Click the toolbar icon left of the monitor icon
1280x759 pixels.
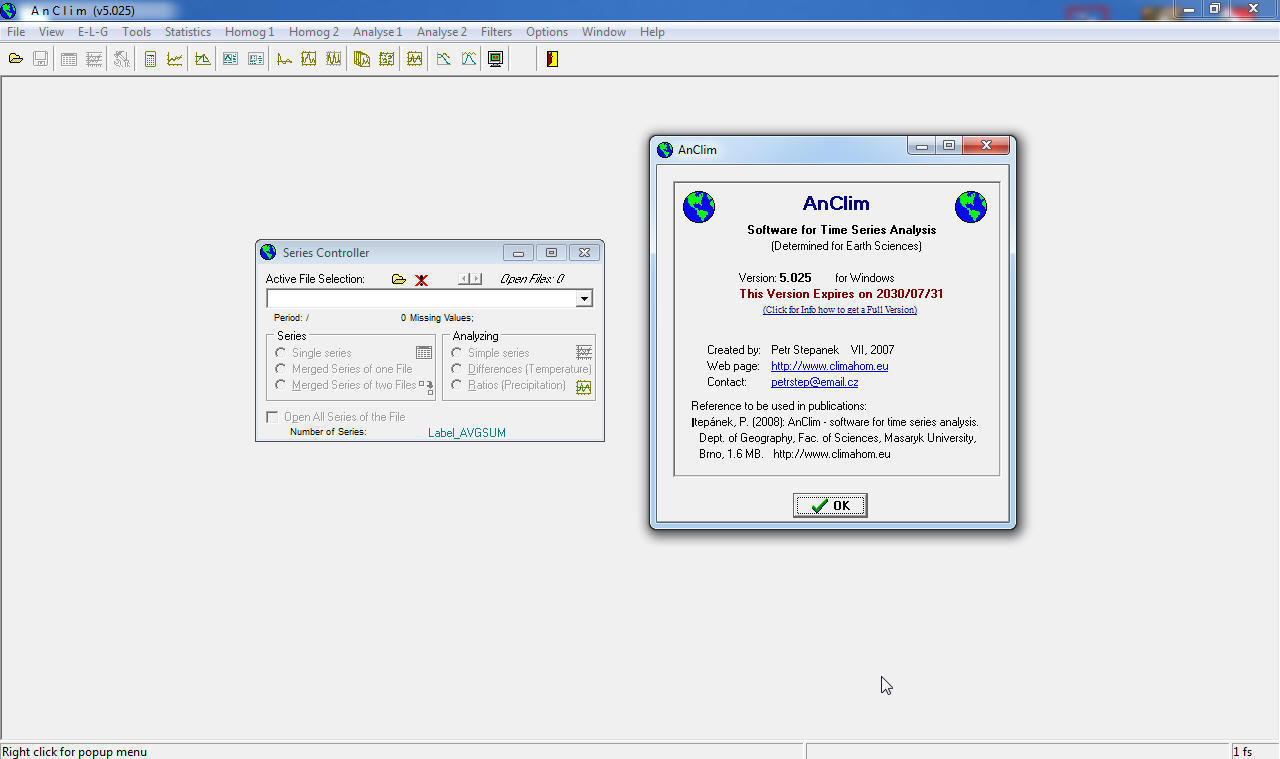[469, 59]
